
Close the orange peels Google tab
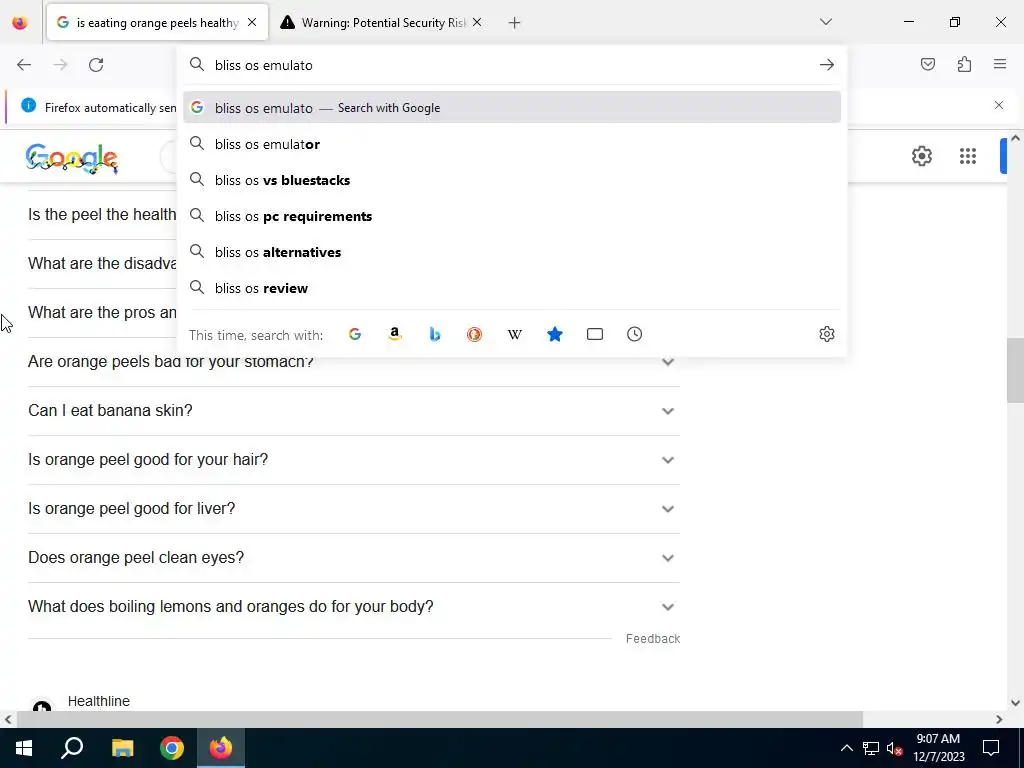[252, 22]
